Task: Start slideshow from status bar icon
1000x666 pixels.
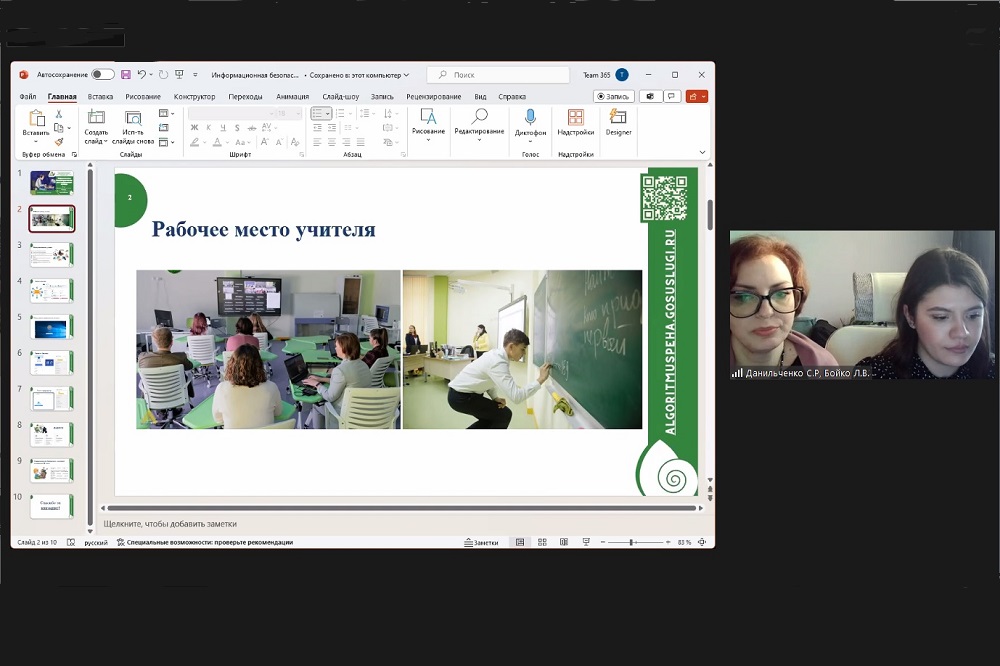Action: (586, 542)
